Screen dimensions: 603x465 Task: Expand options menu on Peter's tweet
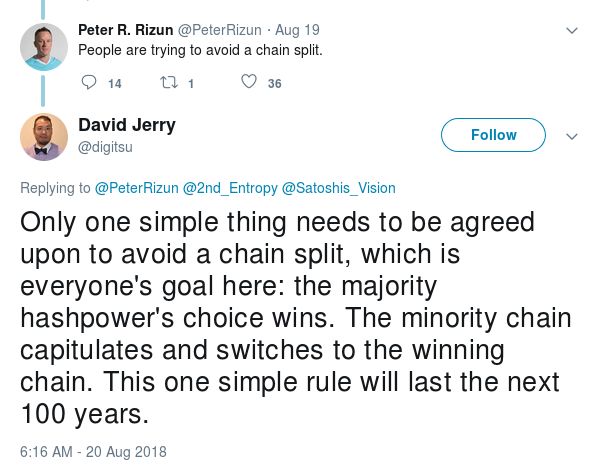pos(573,31)
